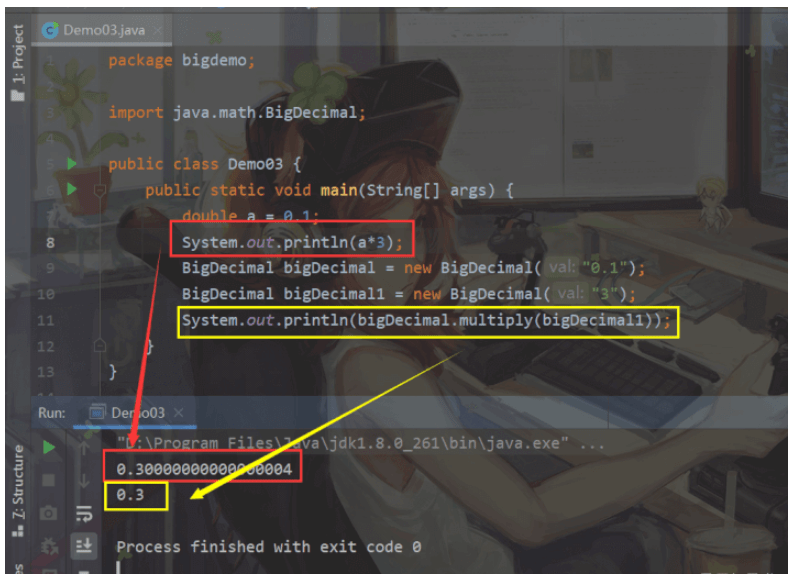This screenshot has width=795, height=574.
Task: Place the cursor on the println(a*3) line
Action: [292, 243]
